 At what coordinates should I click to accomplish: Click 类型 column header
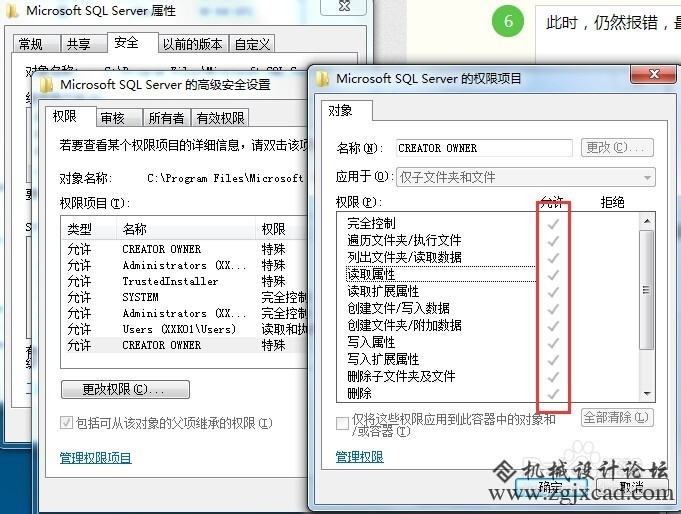89,229
